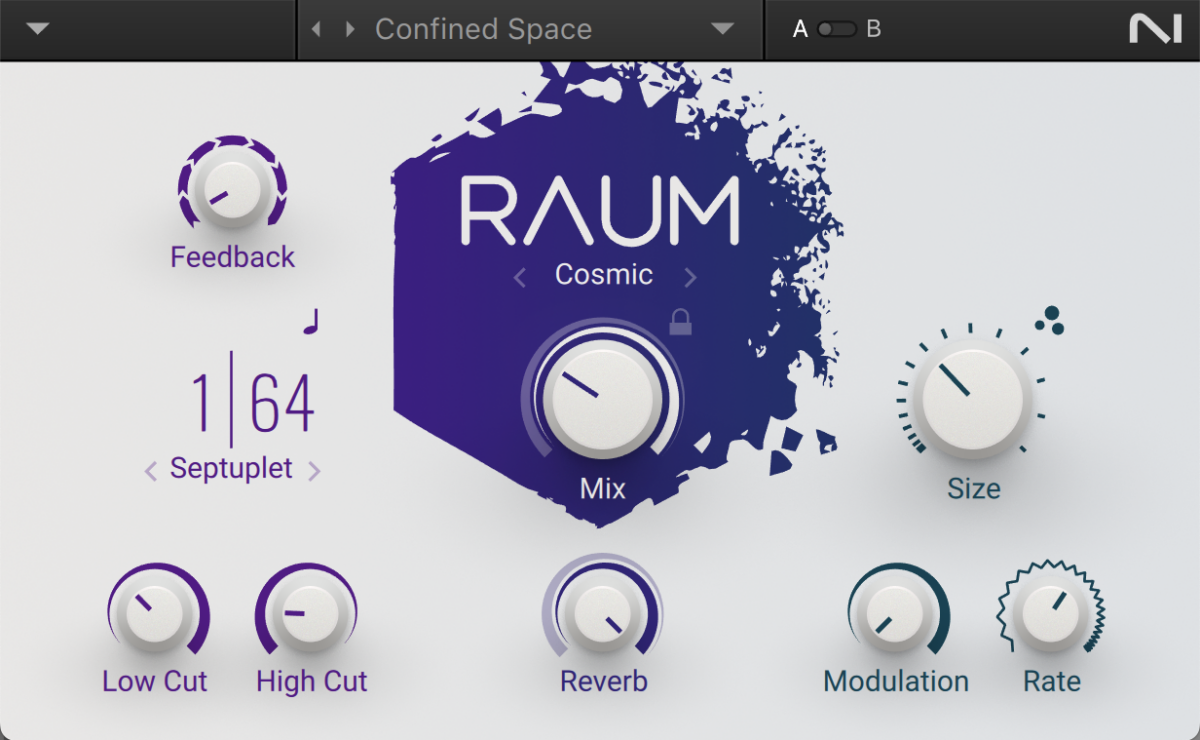
Task: Click the Septuplet division label
Action: (x=231, y=468)
